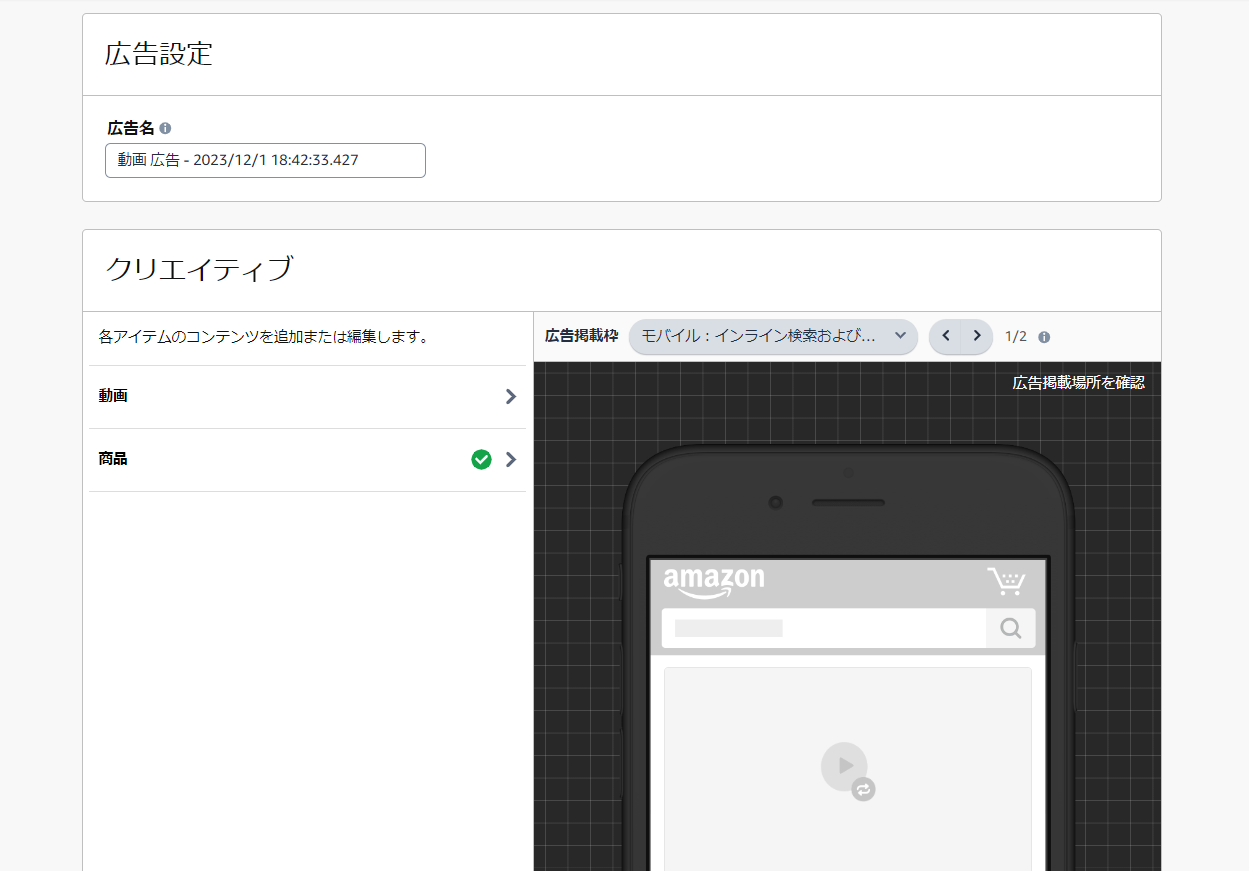
Task: Go to previous ad placement preview
Action: (945, 336)
